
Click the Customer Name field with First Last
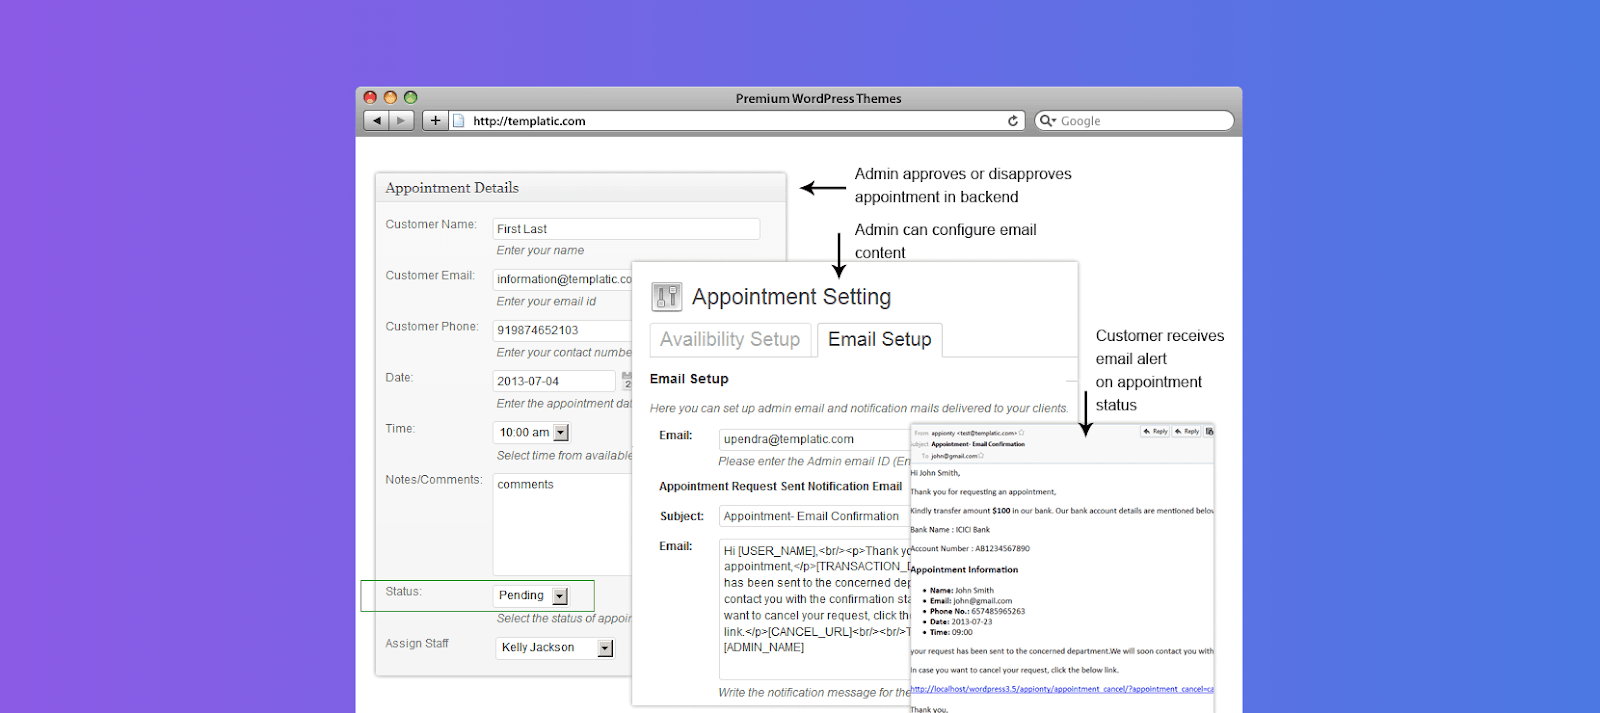click(x=626, y=229)
